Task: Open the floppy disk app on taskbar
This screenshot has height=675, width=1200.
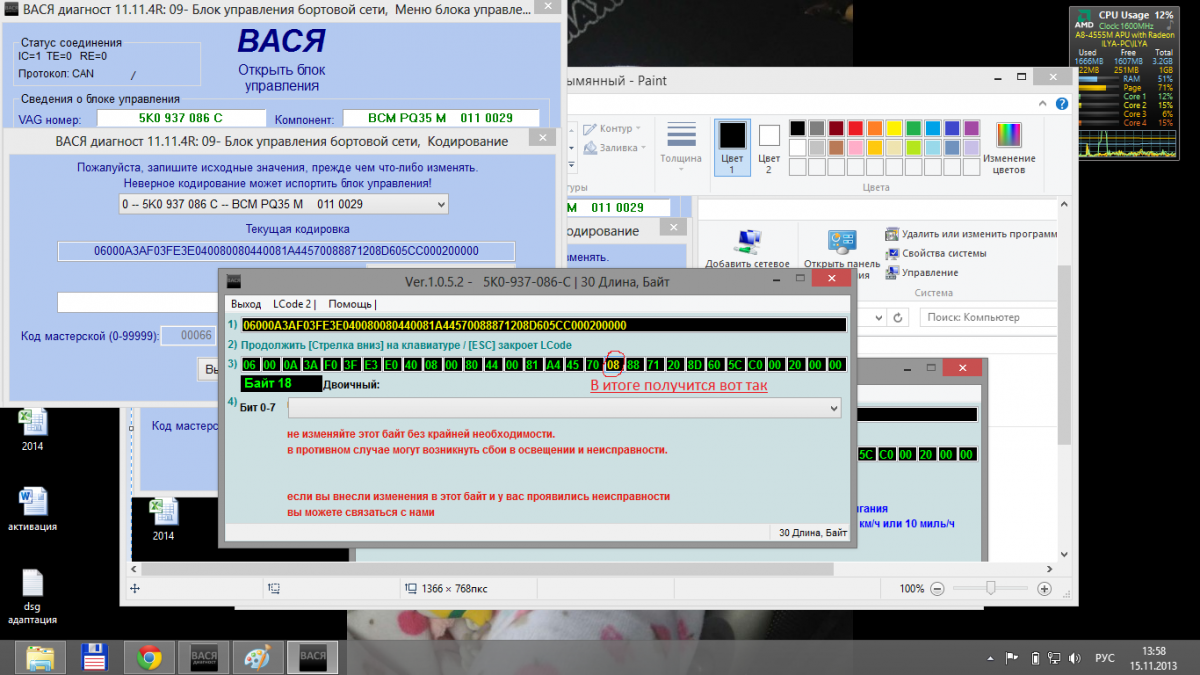Action: pyautogui.click(x=96, y=657)
